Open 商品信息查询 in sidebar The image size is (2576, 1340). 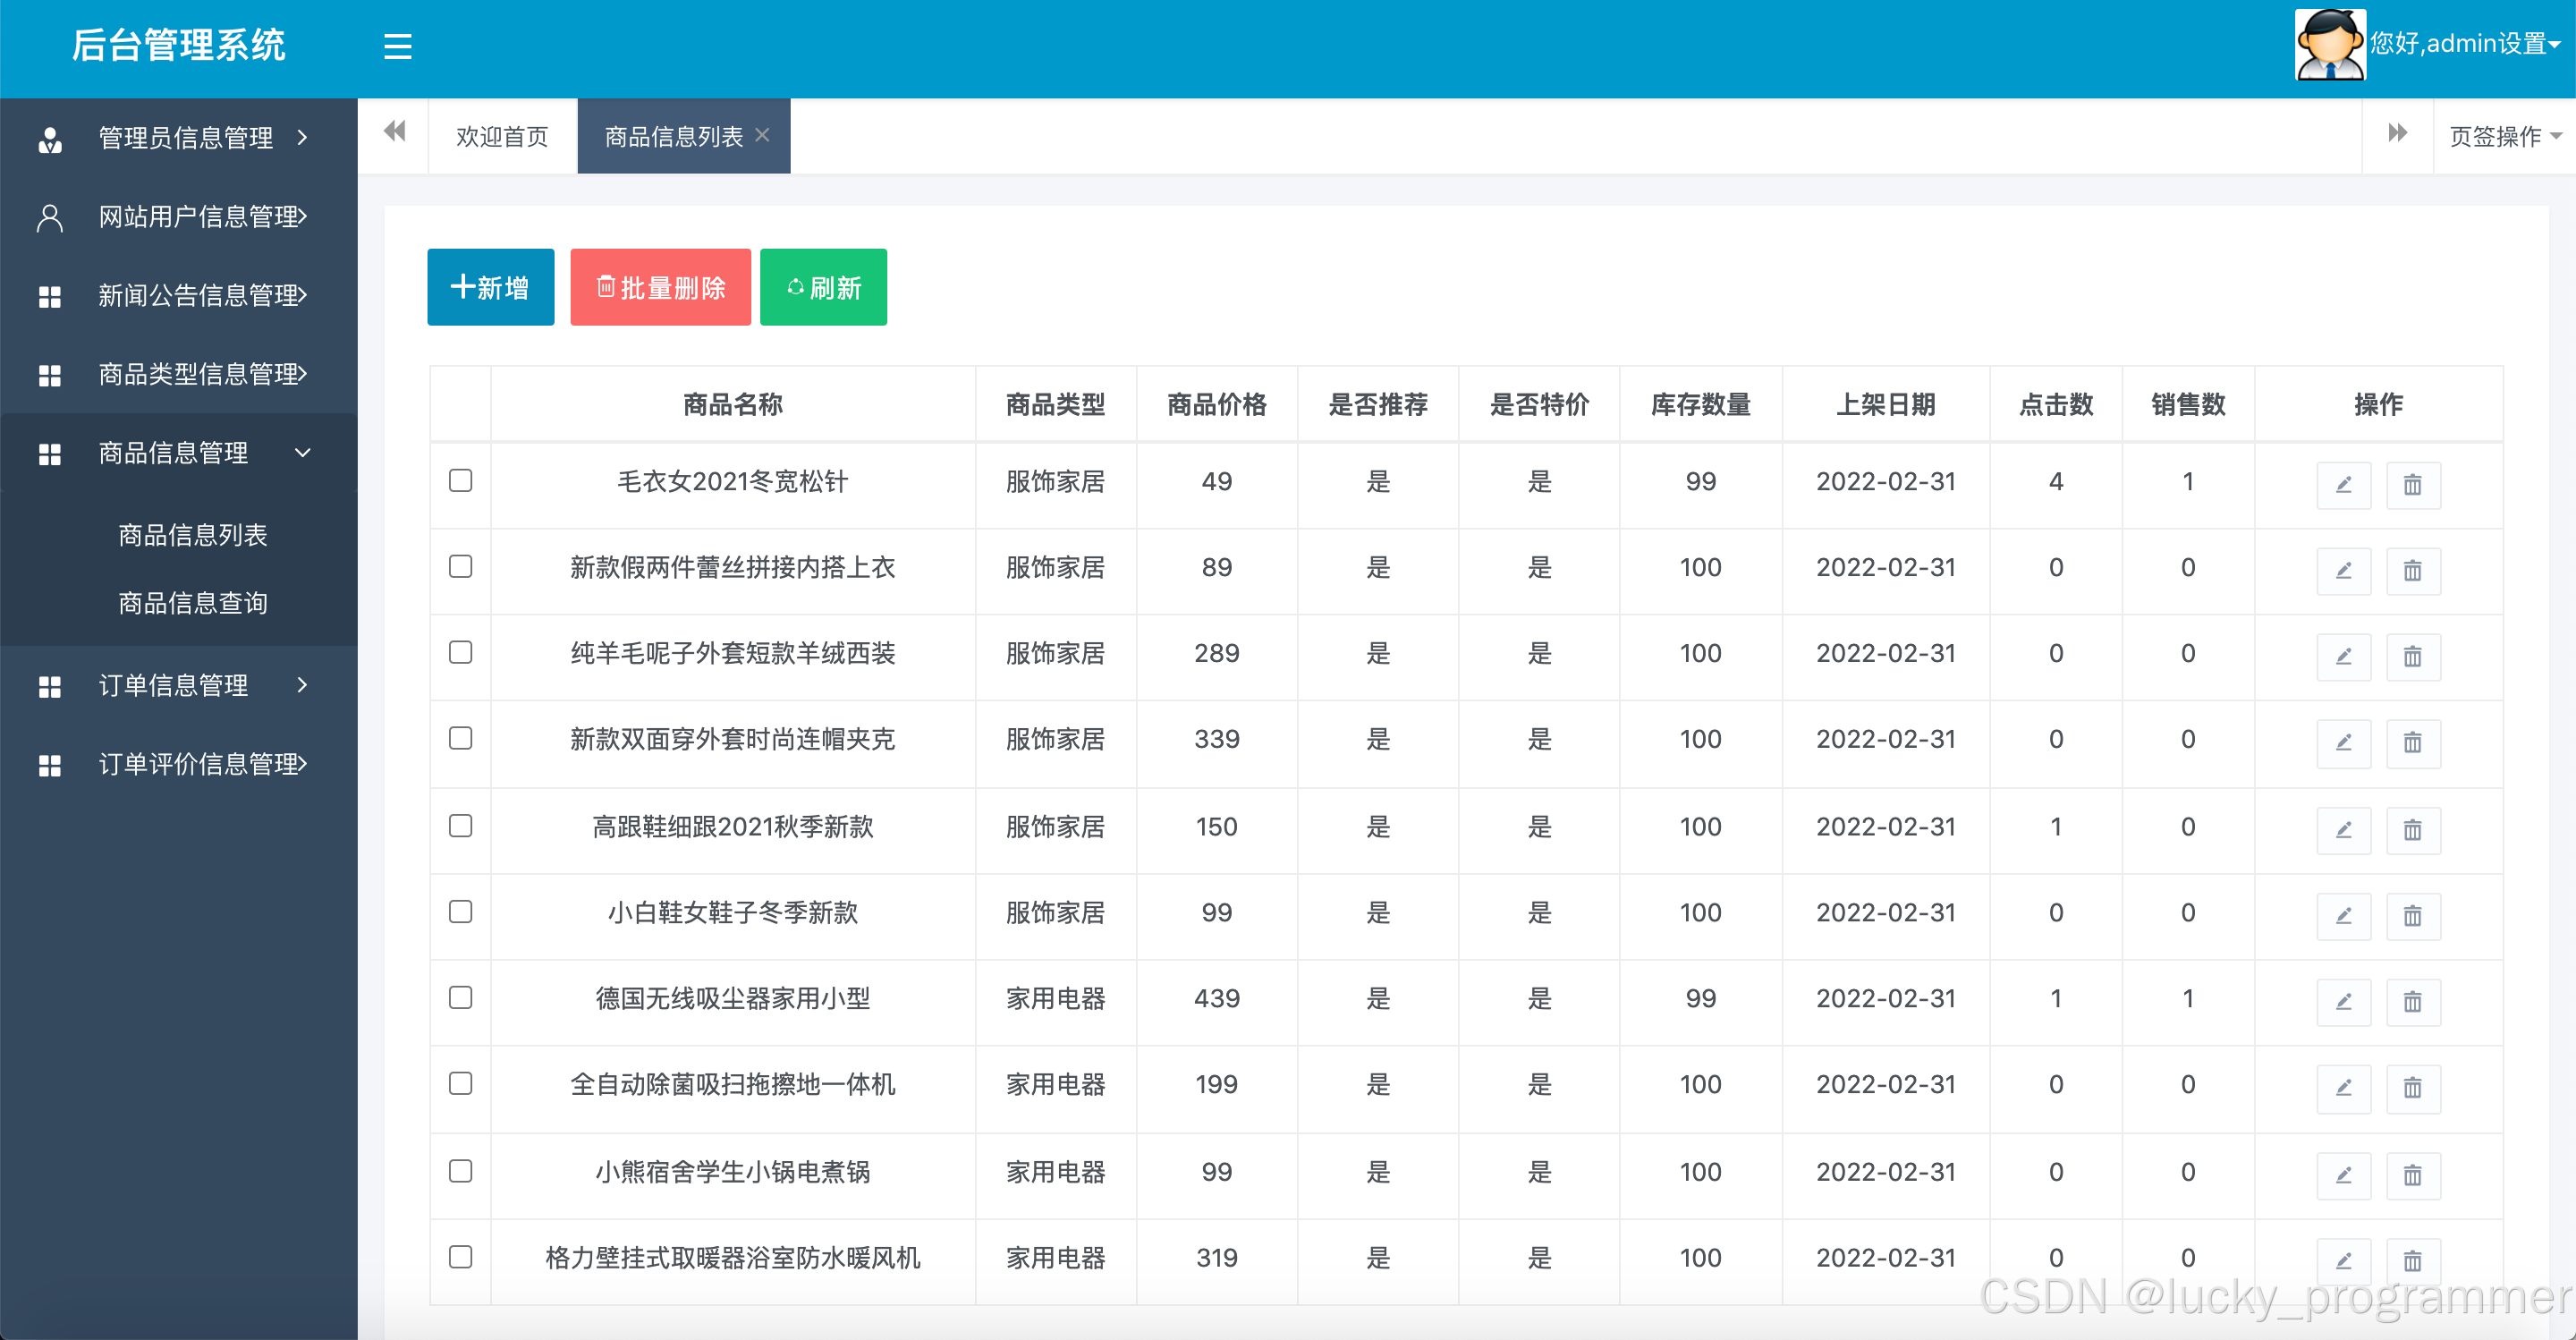(192, 603)
